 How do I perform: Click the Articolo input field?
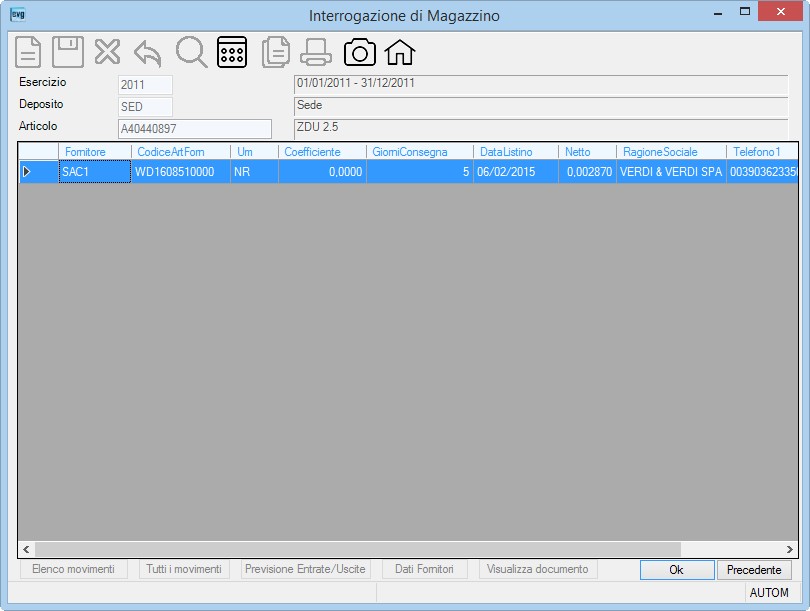click(x=195, y=129)
